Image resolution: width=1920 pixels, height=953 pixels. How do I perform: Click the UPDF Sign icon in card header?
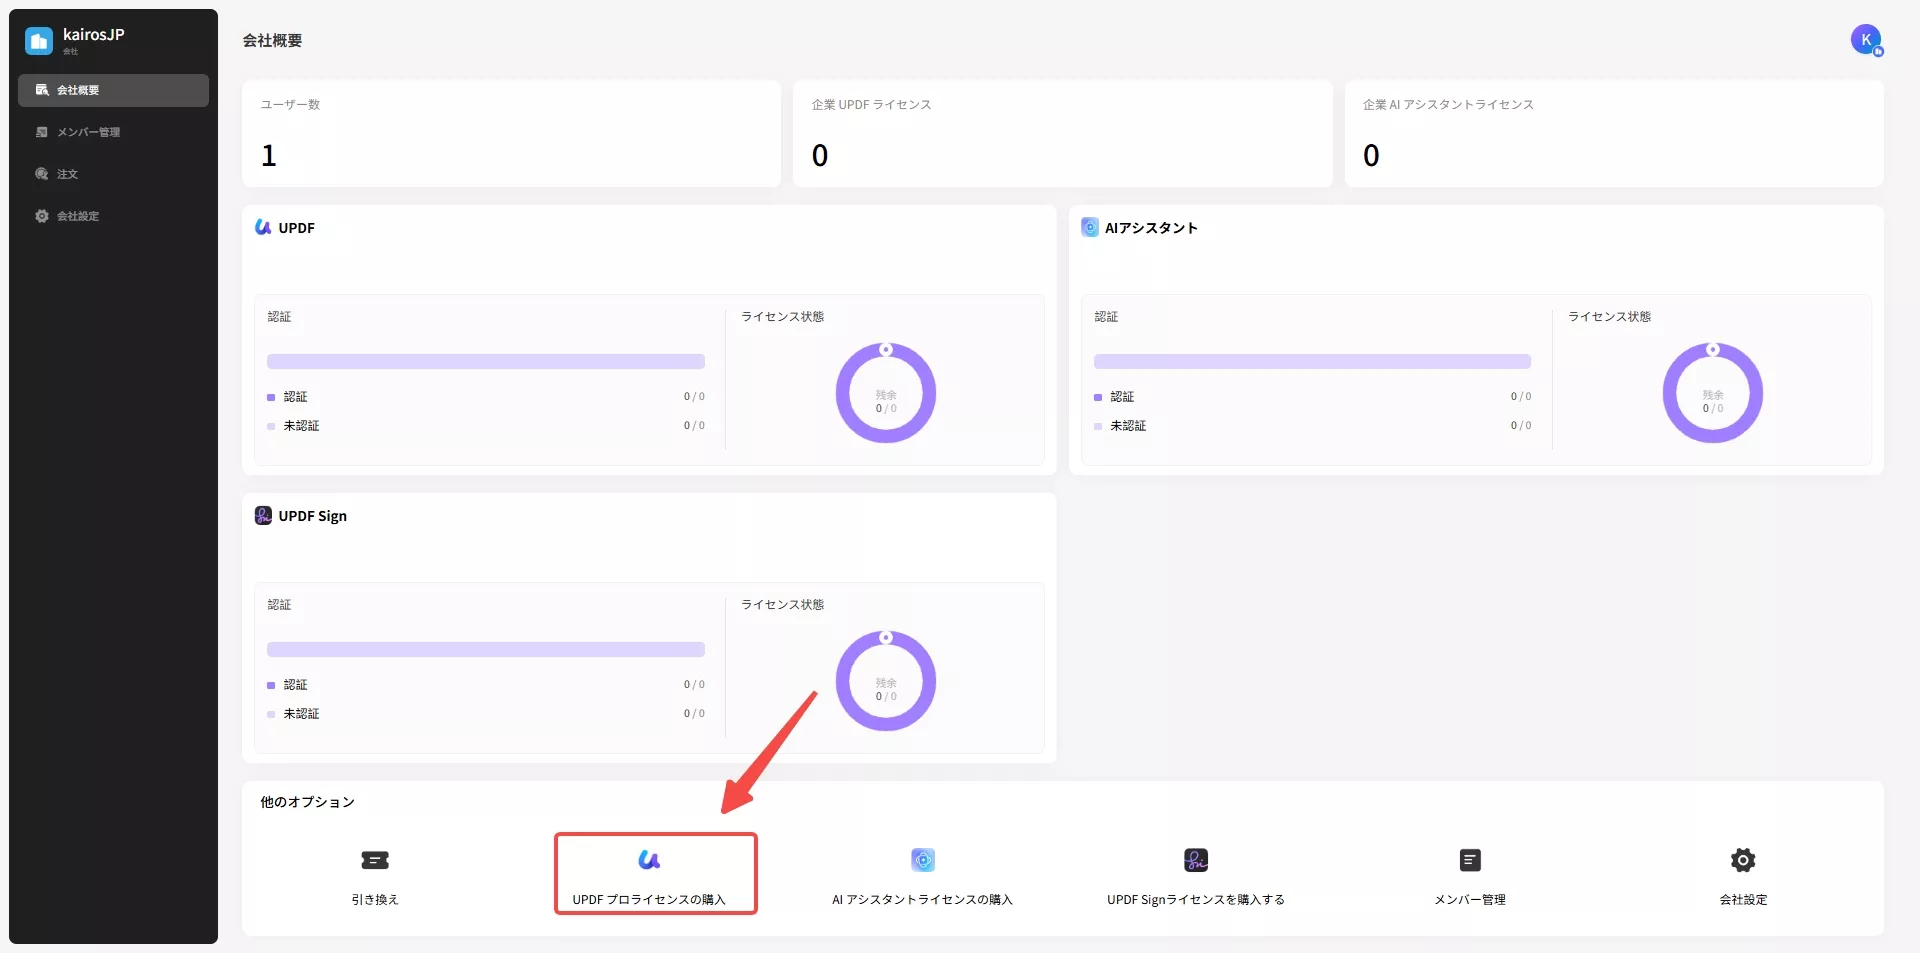click(x=263, y=515)
